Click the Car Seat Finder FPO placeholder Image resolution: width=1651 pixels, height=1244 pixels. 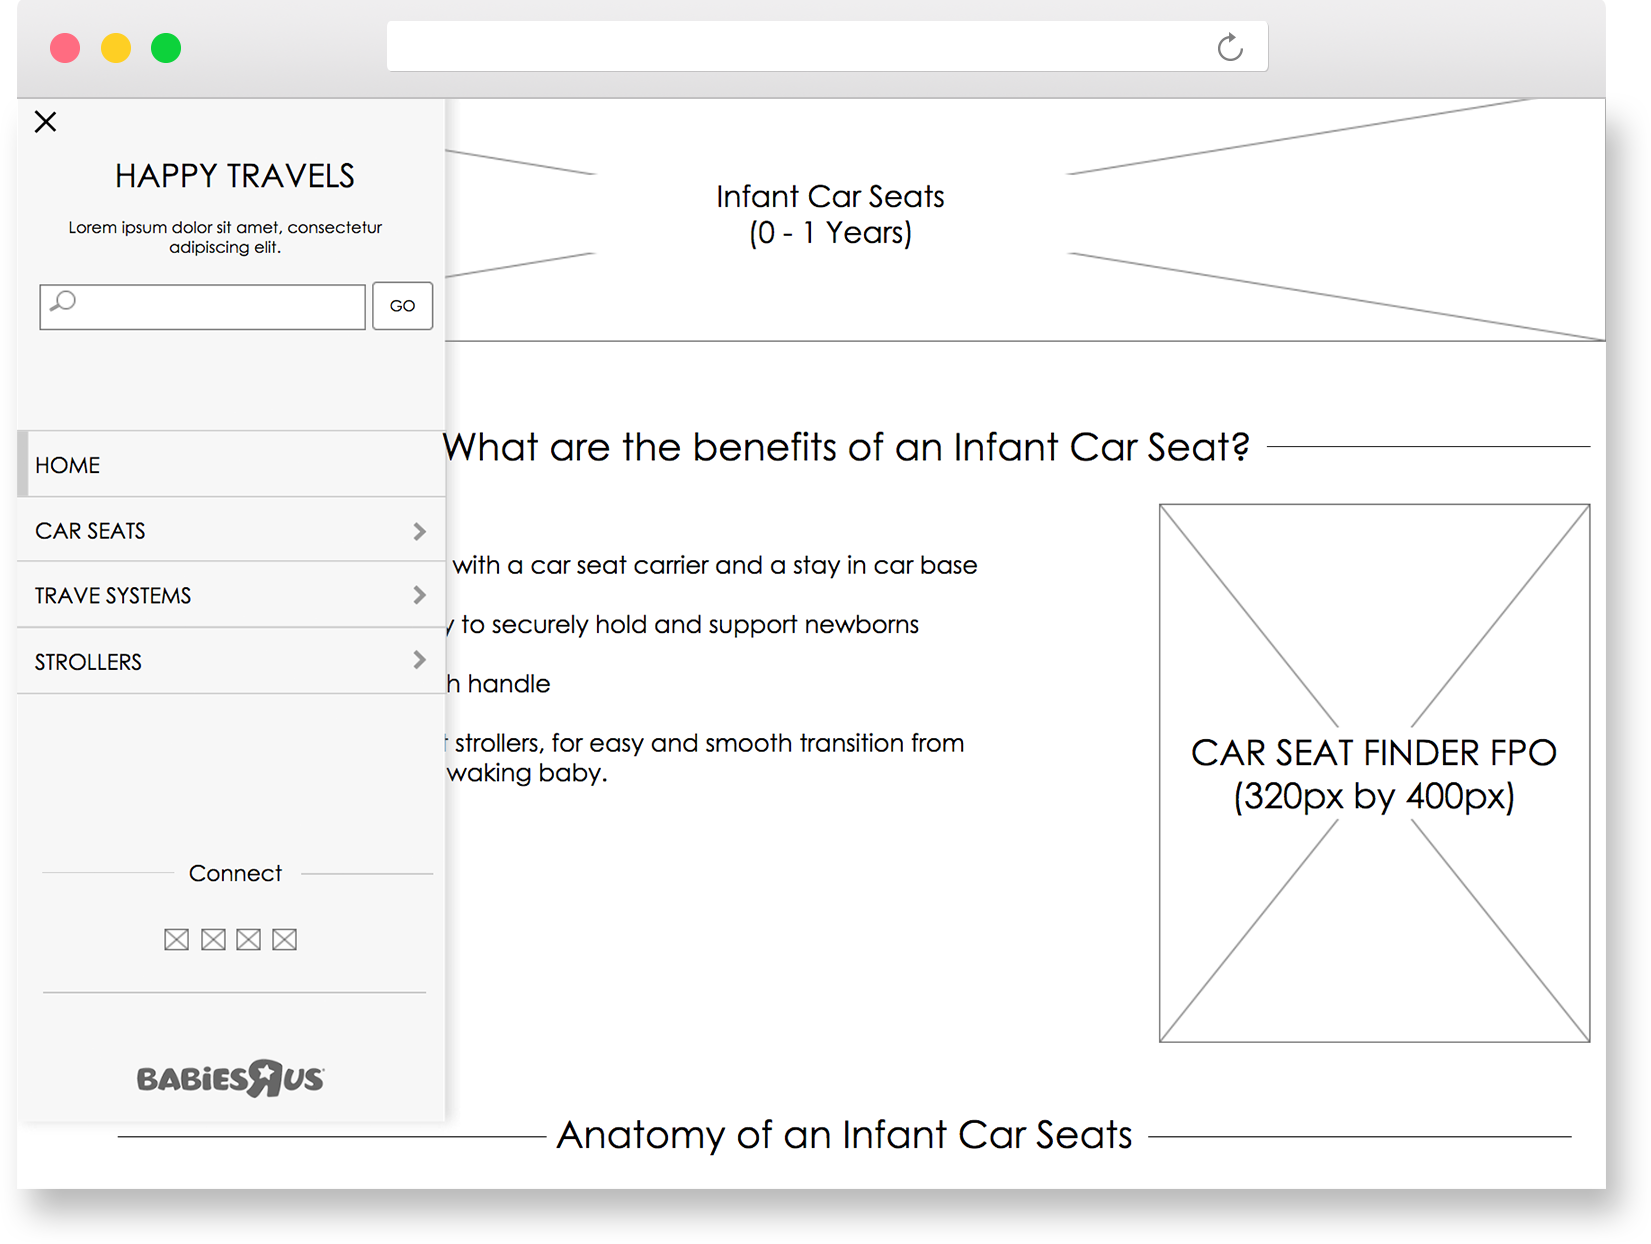[x=1374, y=773]
